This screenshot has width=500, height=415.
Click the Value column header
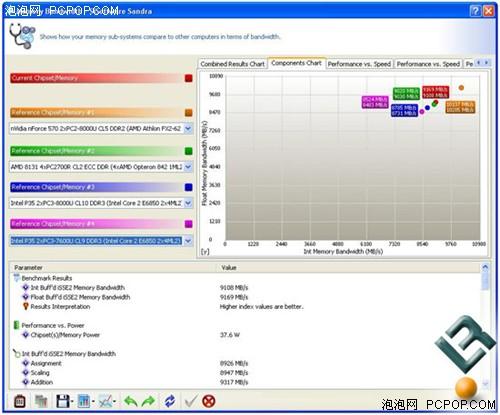(348, 267)
